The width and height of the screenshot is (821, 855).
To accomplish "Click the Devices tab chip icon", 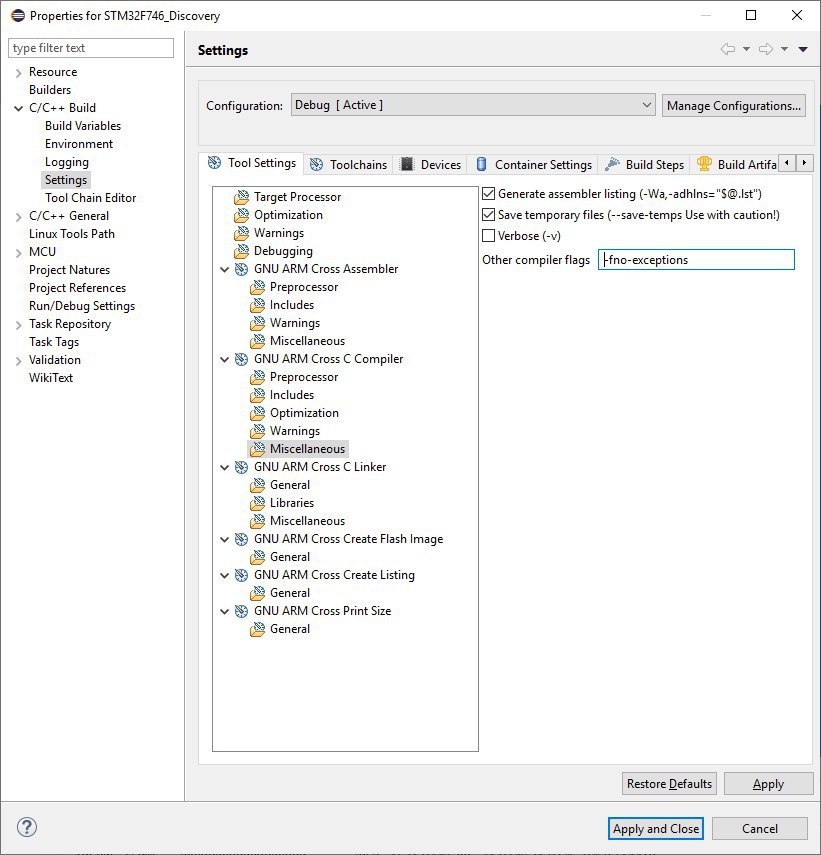I will (x=407, y=164).
